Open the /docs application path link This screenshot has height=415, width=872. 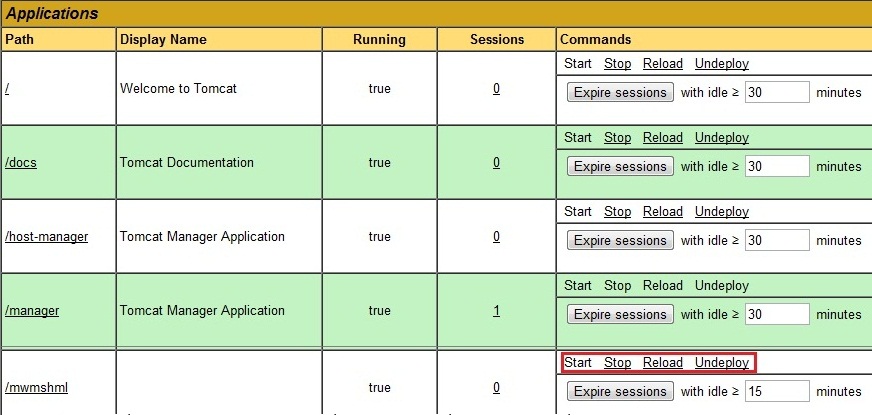click(21, 163)
